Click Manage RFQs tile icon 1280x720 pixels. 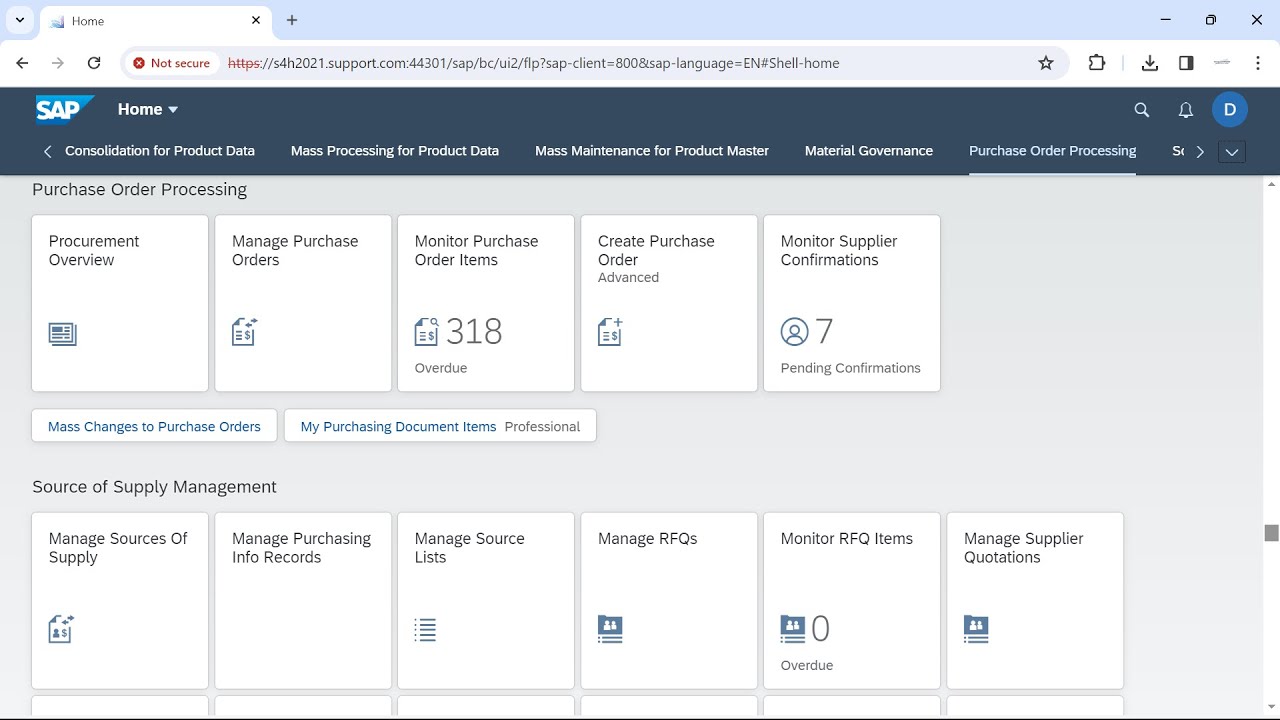point(610,629)
